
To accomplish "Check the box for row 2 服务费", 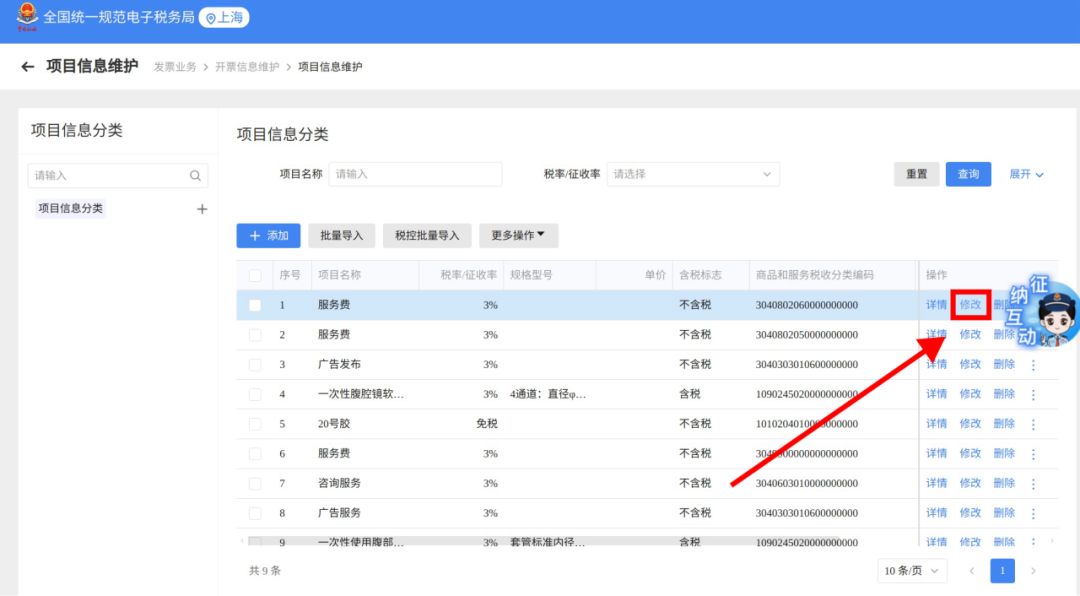I will pos(255,335).
